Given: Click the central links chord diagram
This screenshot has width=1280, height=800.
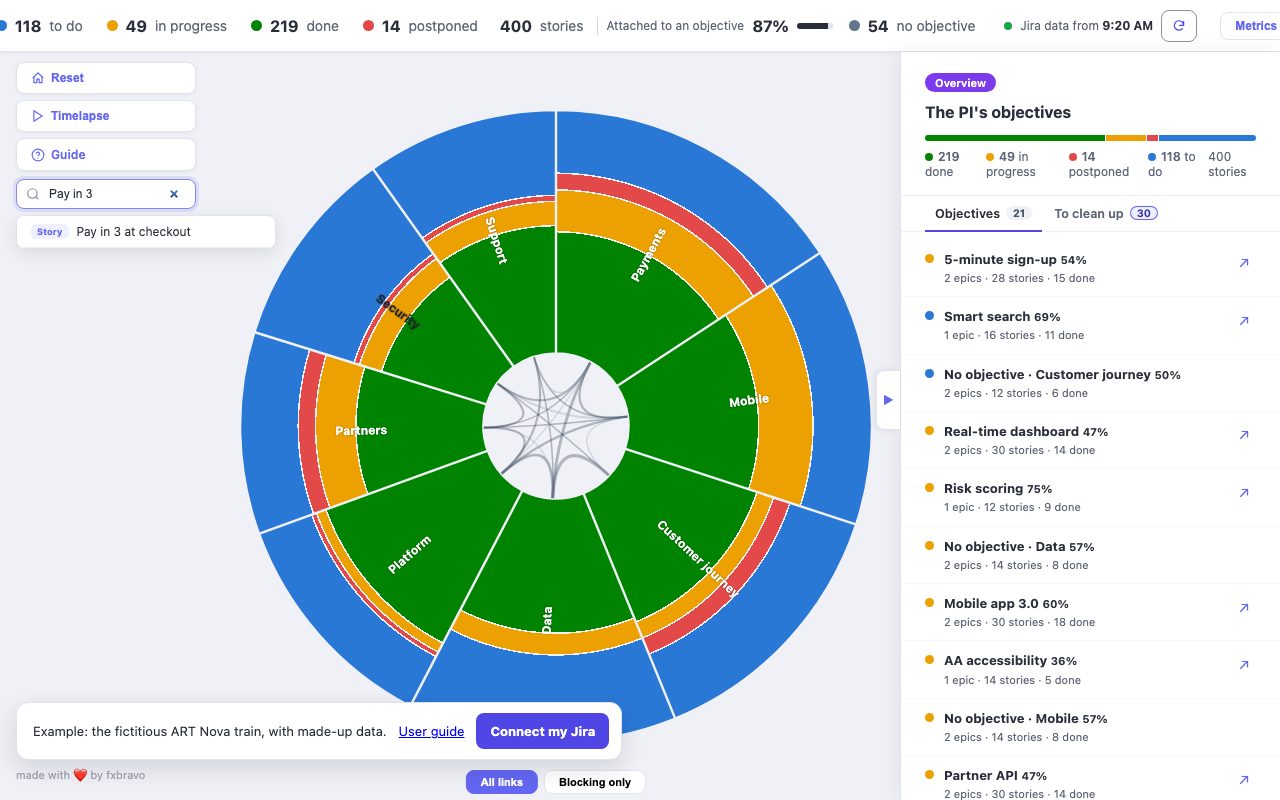Looking at the screenshot, I should point(556,426).
